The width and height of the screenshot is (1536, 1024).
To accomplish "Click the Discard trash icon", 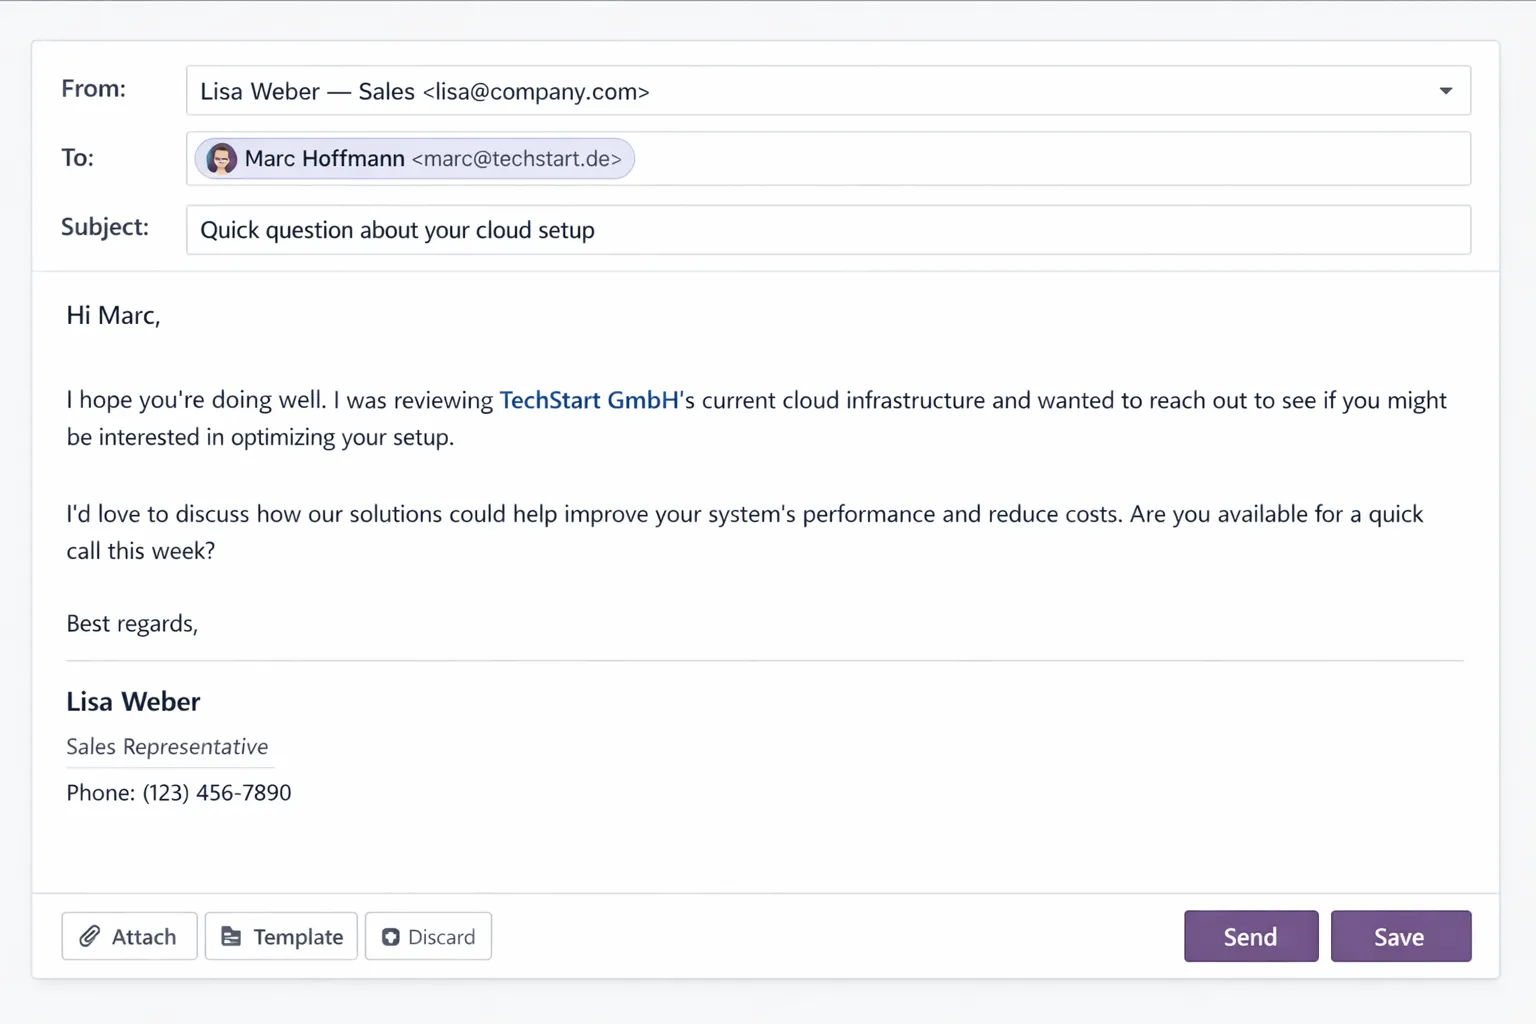I will pyautogui.click(x=390, y=936).
